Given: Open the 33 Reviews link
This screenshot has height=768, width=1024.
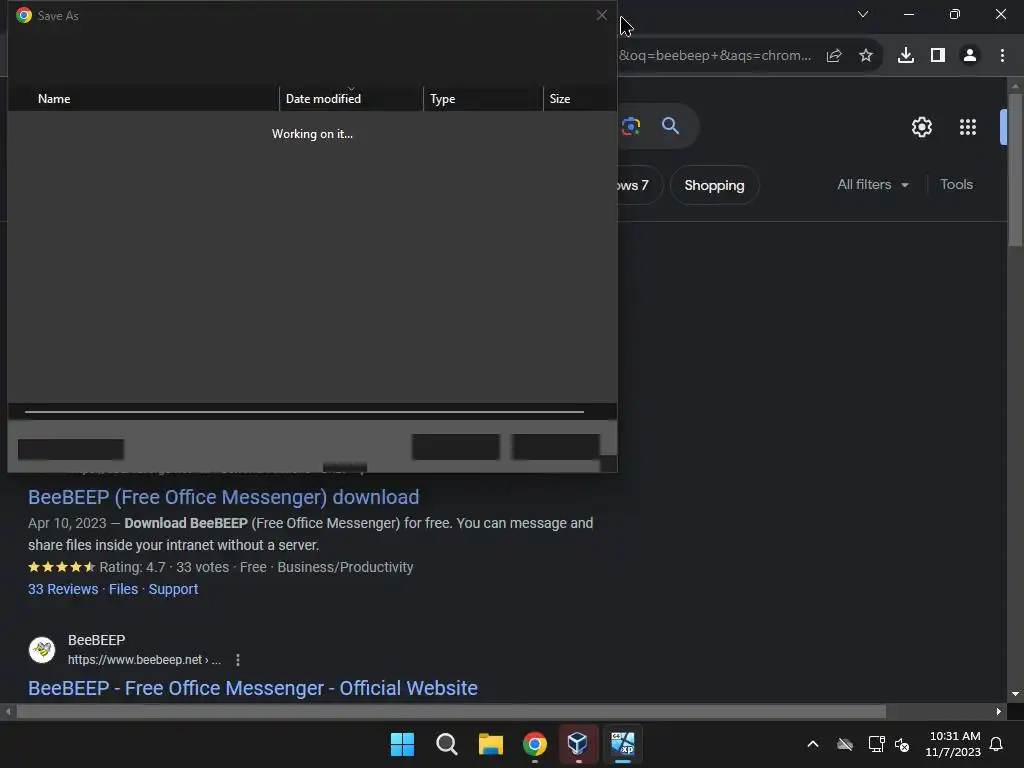Looking at the screenshot, I should tap(63, 589).
